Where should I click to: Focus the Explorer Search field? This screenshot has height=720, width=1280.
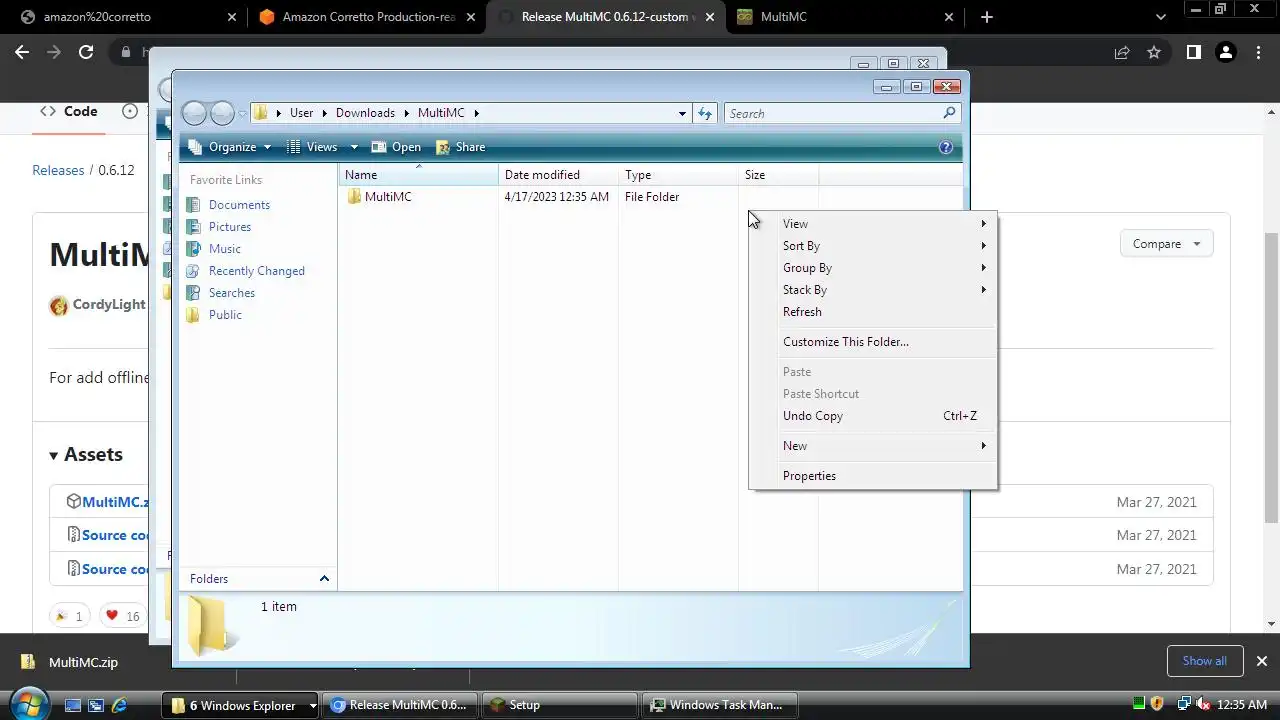[x=834, y=114]
